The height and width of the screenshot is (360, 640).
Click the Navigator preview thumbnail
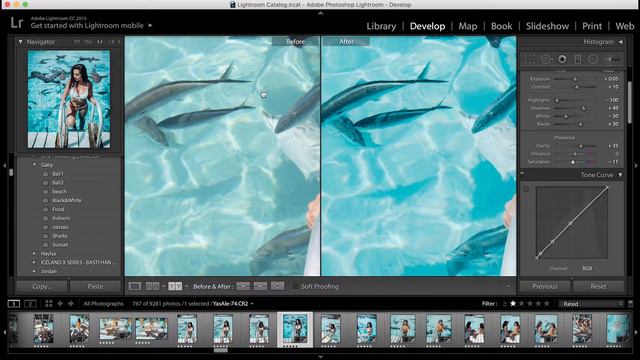pyautogui.click(x=69, y=99)
